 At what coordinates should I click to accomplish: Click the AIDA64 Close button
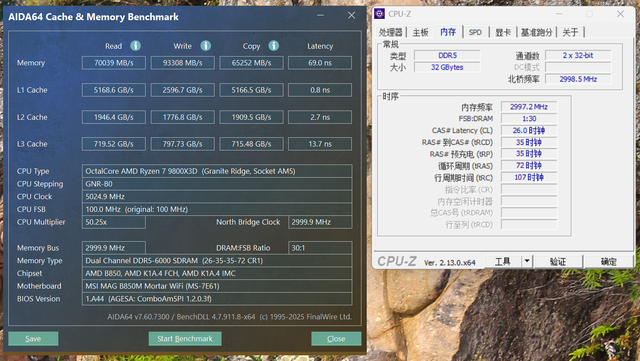[336, 339]
